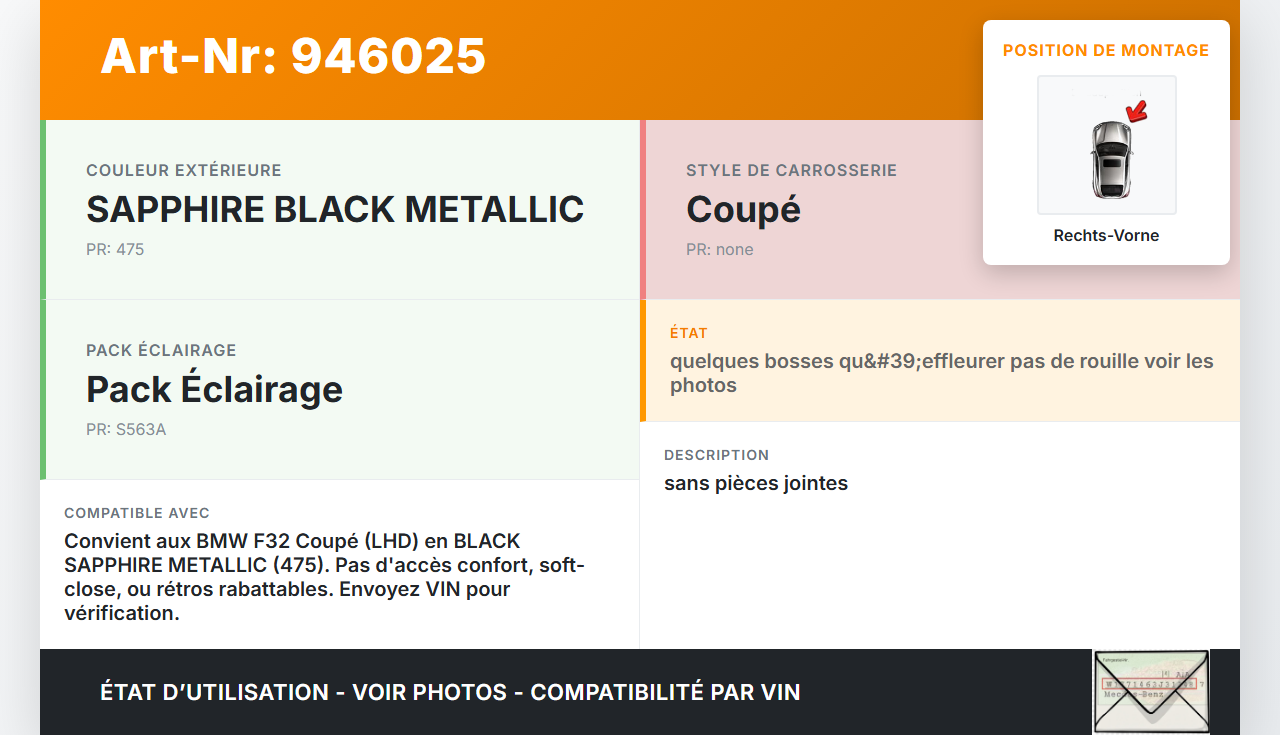Select the Art-Nr: 946025 heading
Screen dimensions: 1280x736
(x=293, y=56)
